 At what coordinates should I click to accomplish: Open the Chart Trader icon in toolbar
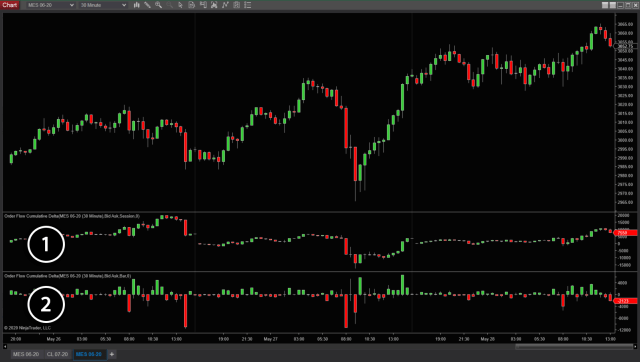pos(203,5)
